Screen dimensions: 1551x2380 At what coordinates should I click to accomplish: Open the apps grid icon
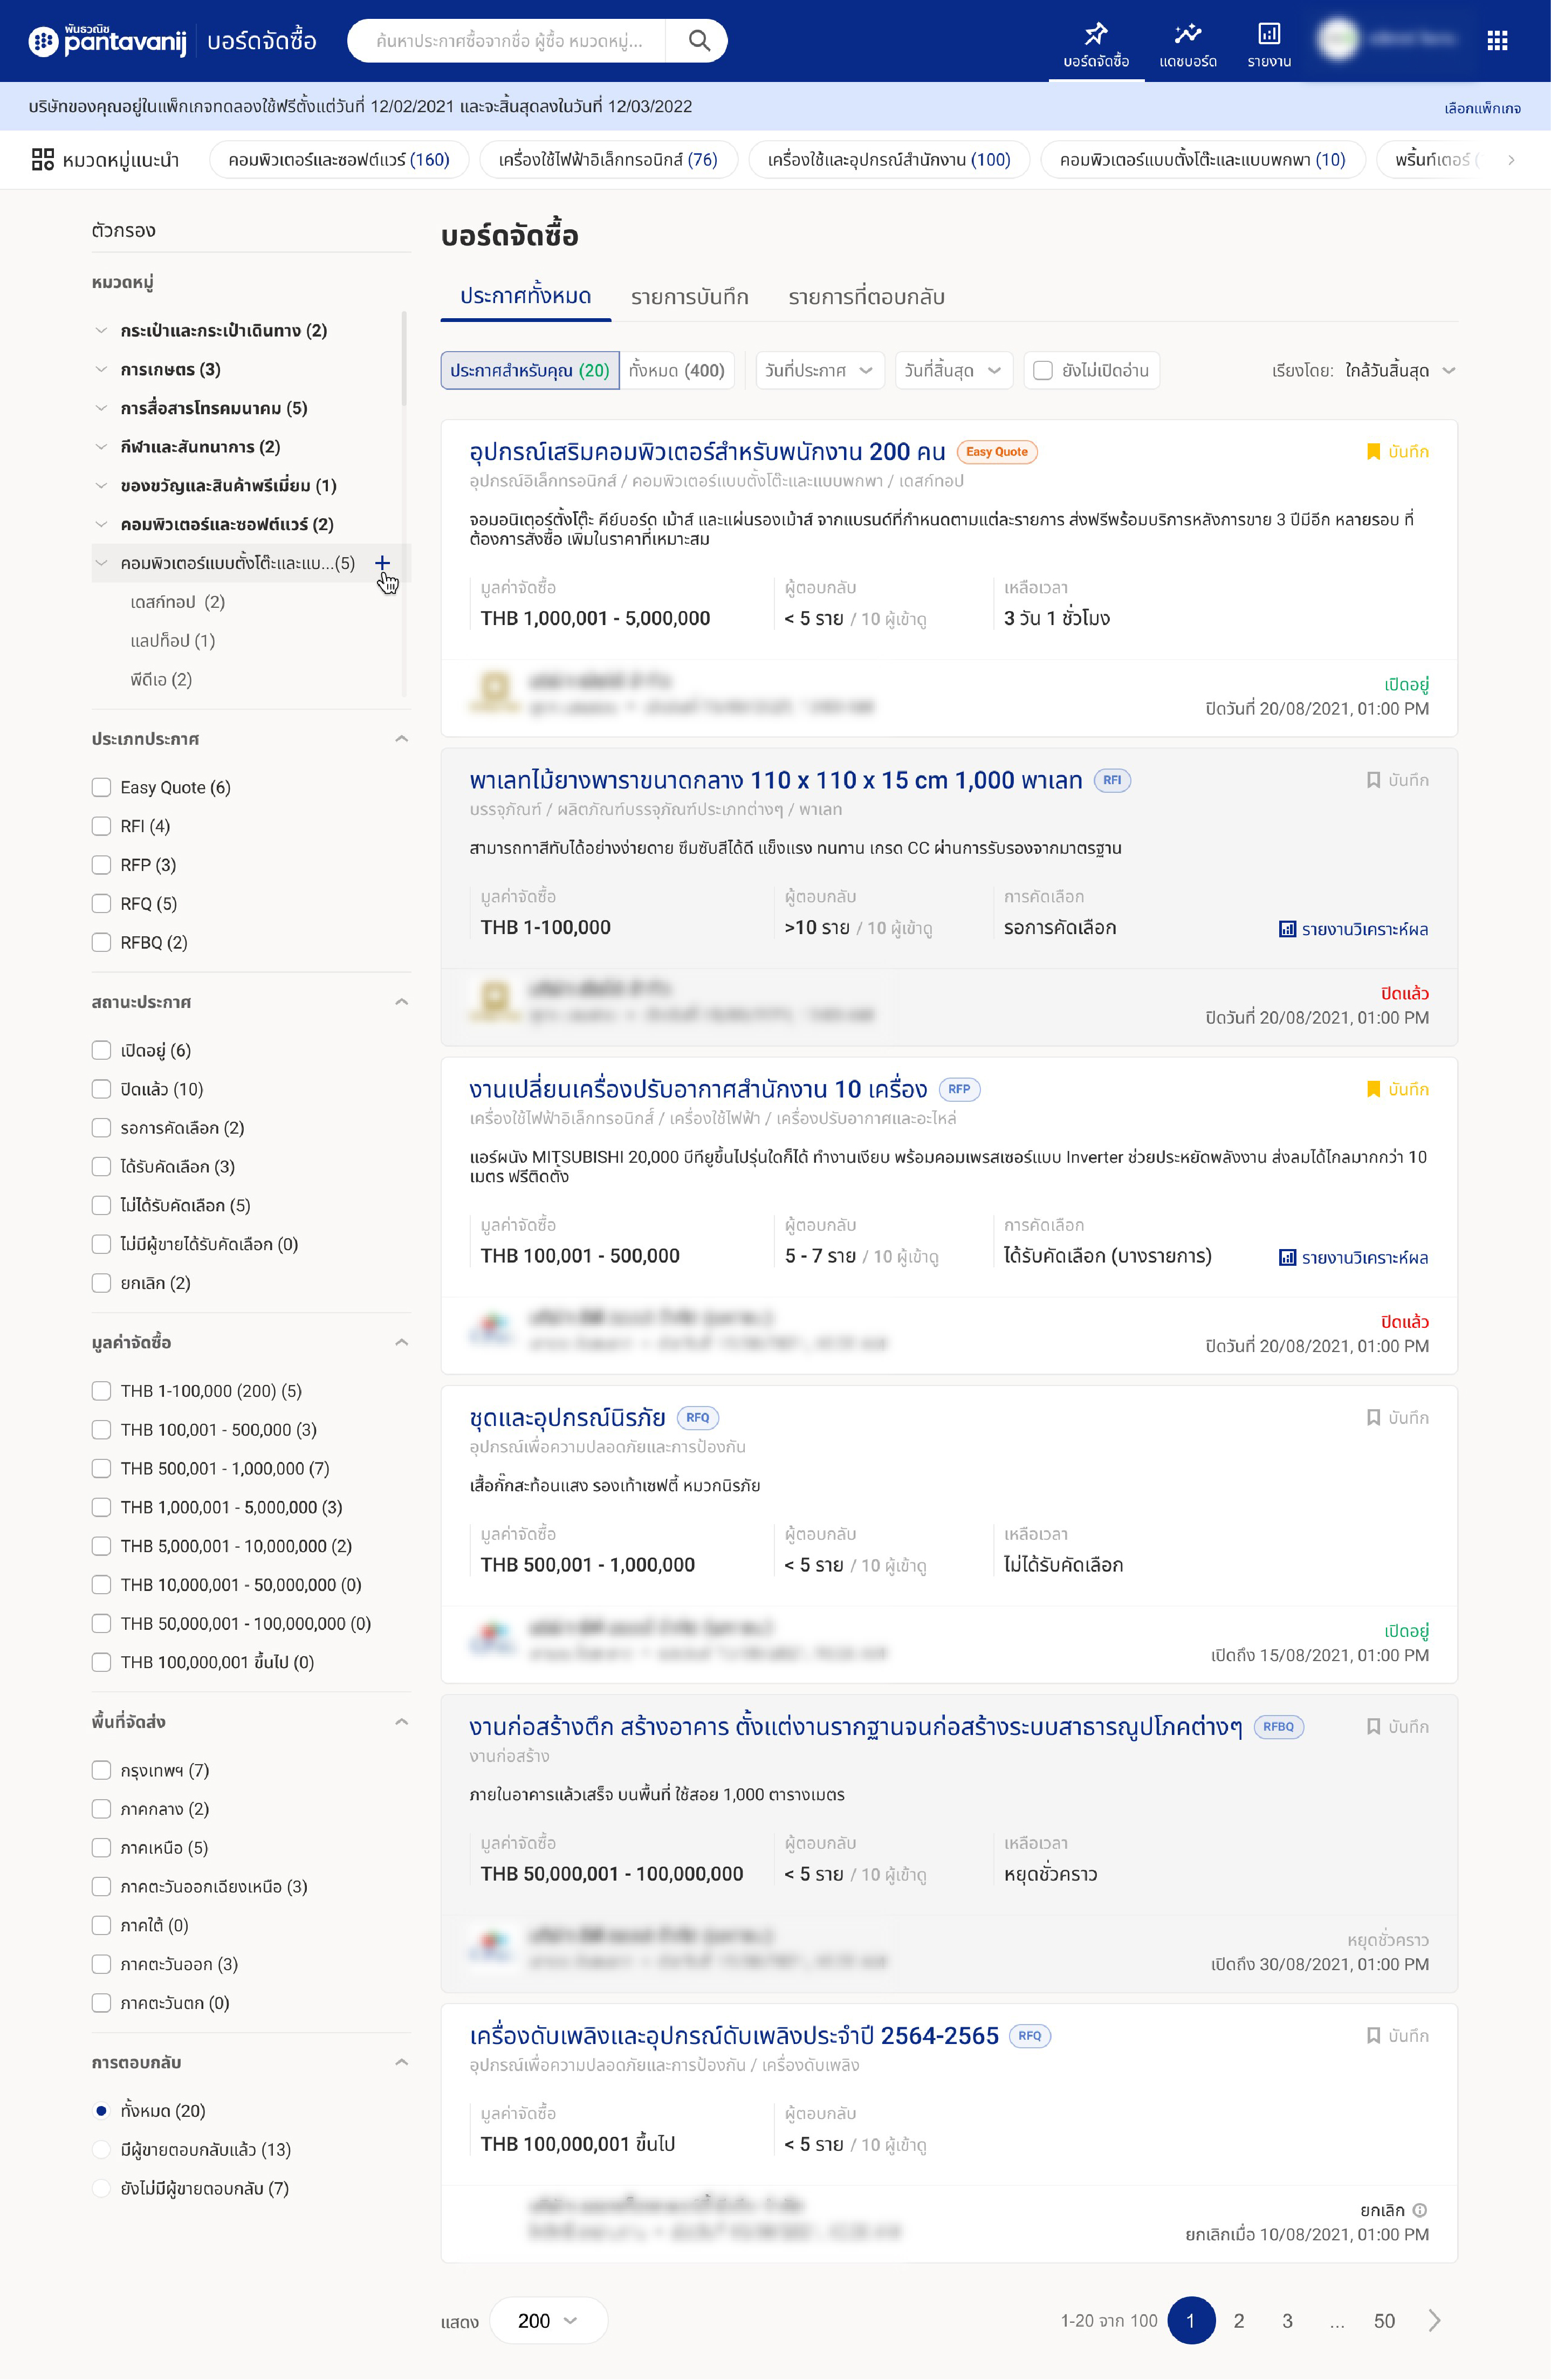(x=1497, y=40)
